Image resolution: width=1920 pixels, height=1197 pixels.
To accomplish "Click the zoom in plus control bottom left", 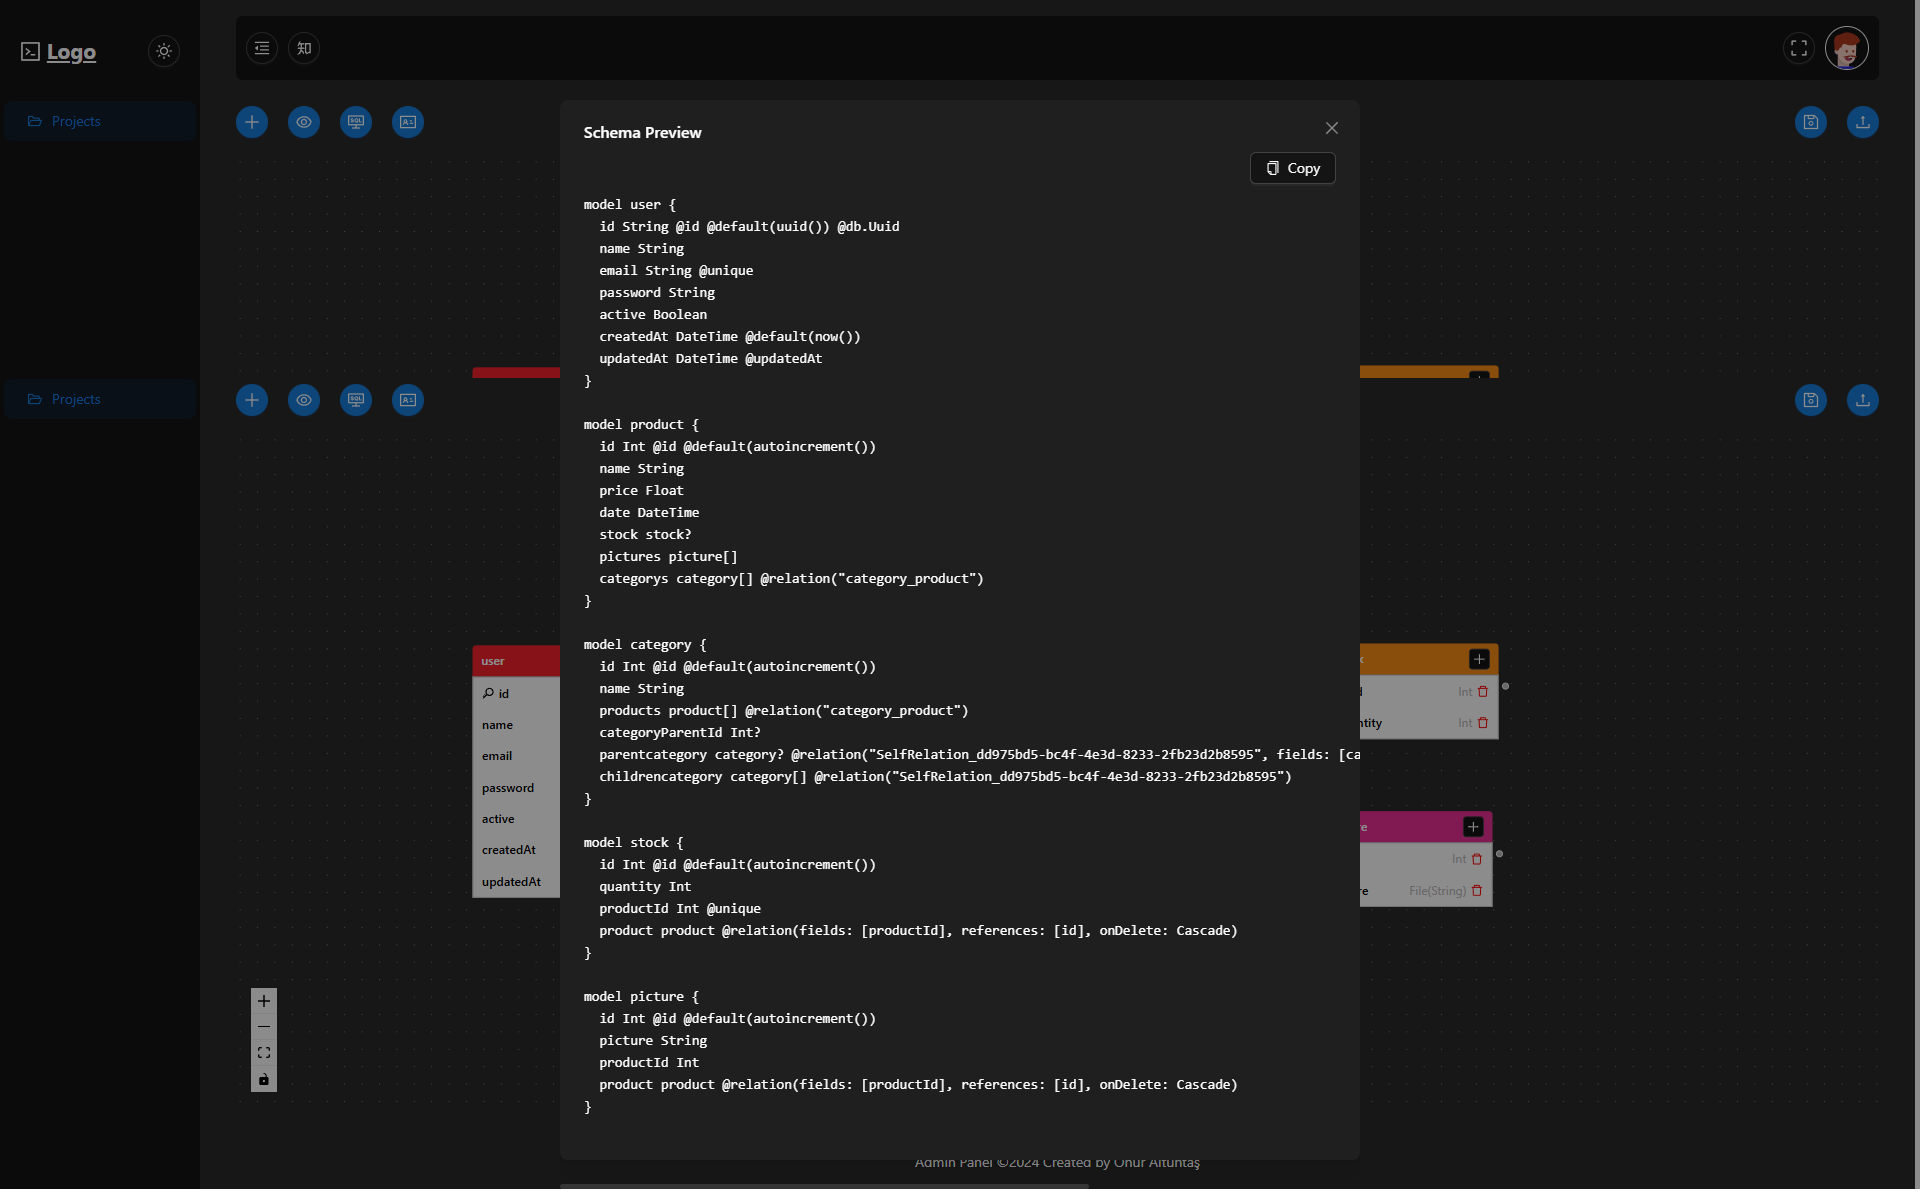I will [x=262, y=1001].
